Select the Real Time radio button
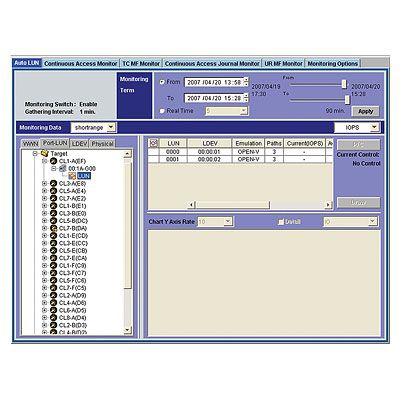Viewport: 400px width, 400px height. point(162,111)
